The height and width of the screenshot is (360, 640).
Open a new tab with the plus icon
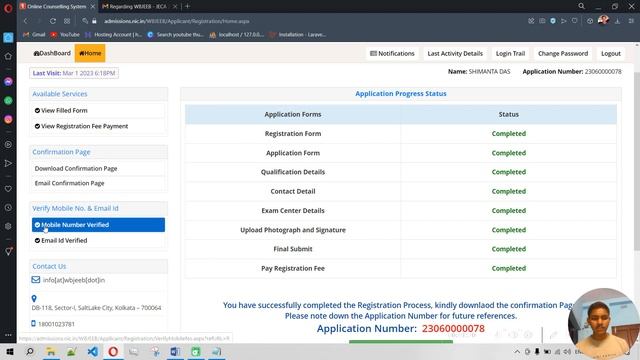[x=187, y=6]
